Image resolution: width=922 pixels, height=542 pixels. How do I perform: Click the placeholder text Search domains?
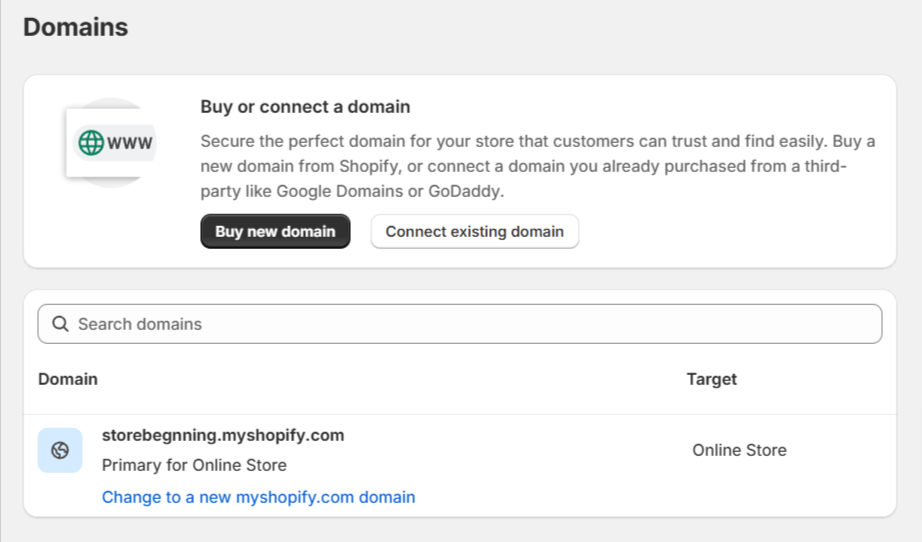click(140, 324)
